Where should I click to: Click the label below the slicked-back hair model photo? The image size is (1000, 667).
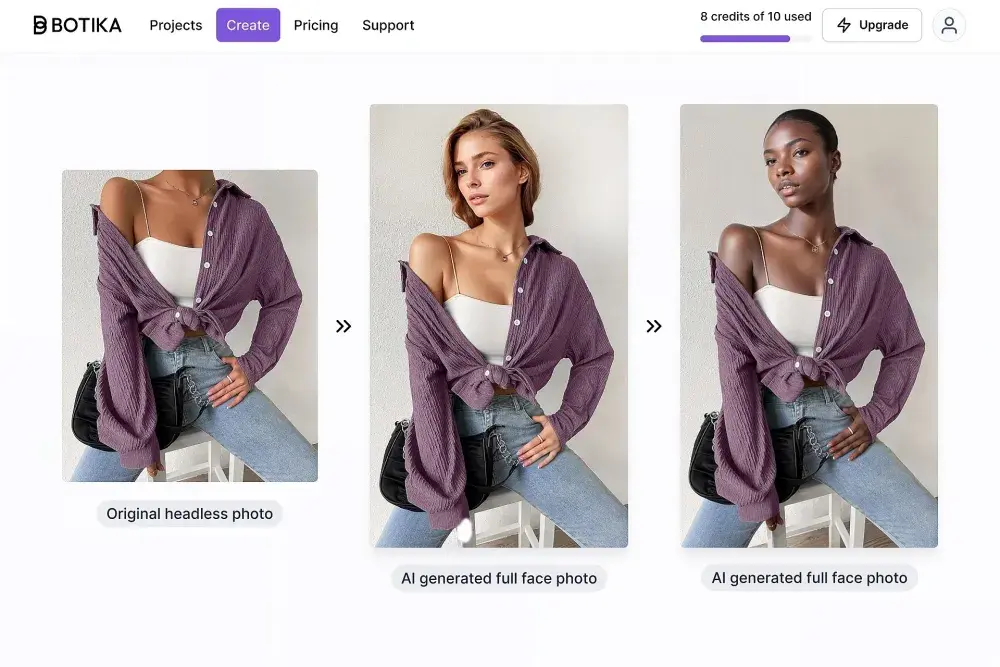809,578
